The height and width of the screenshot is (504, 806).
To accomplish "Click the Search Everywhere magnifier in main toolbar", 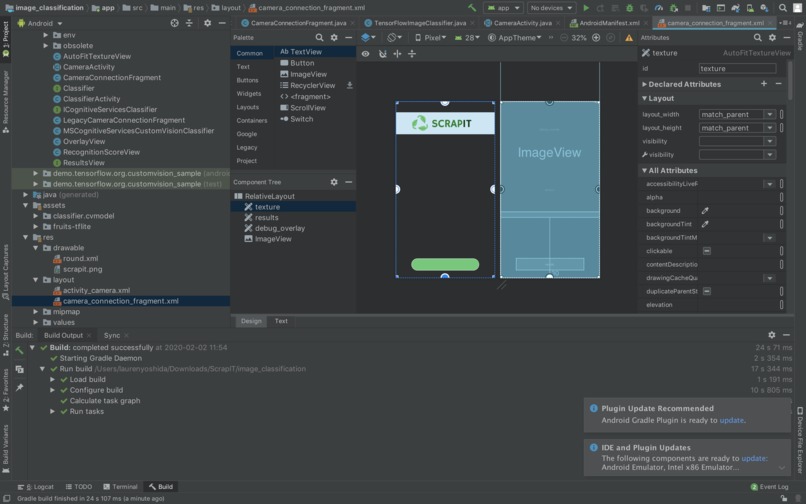I will (x=782, y=8).
